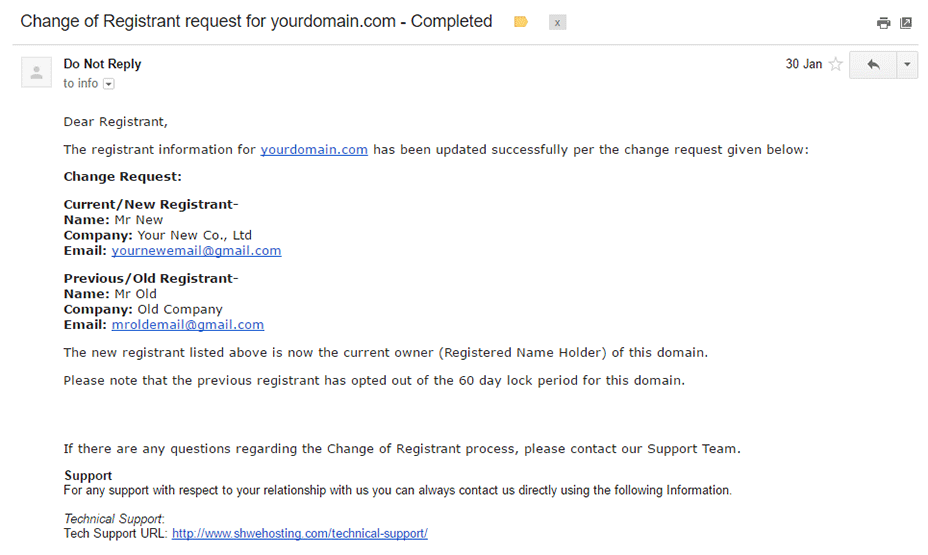Click the Do Not Reply sender name
Viewport: 928px width, 555px height.
point(102,64)
